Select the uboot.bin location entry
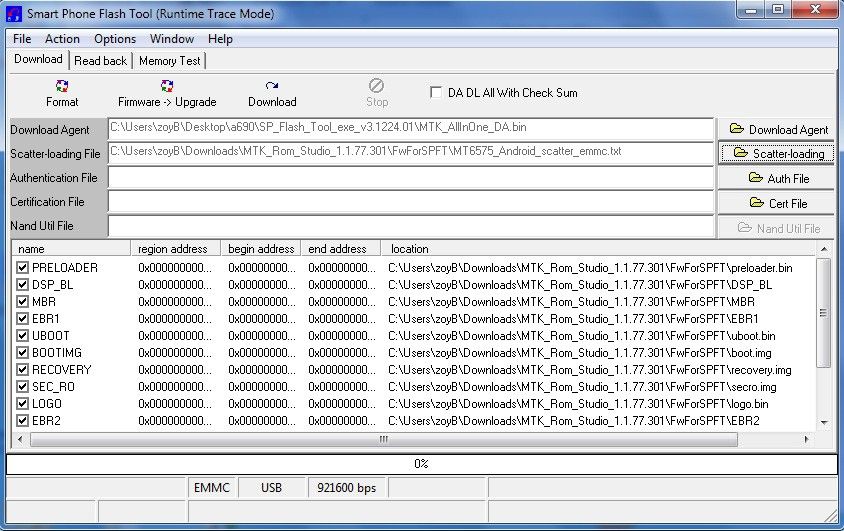 coord(581,336)
